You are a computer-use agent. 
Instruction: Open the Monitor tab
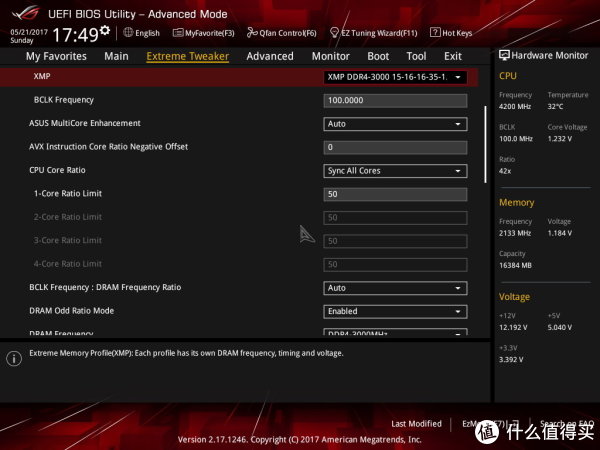pos(331,56)
